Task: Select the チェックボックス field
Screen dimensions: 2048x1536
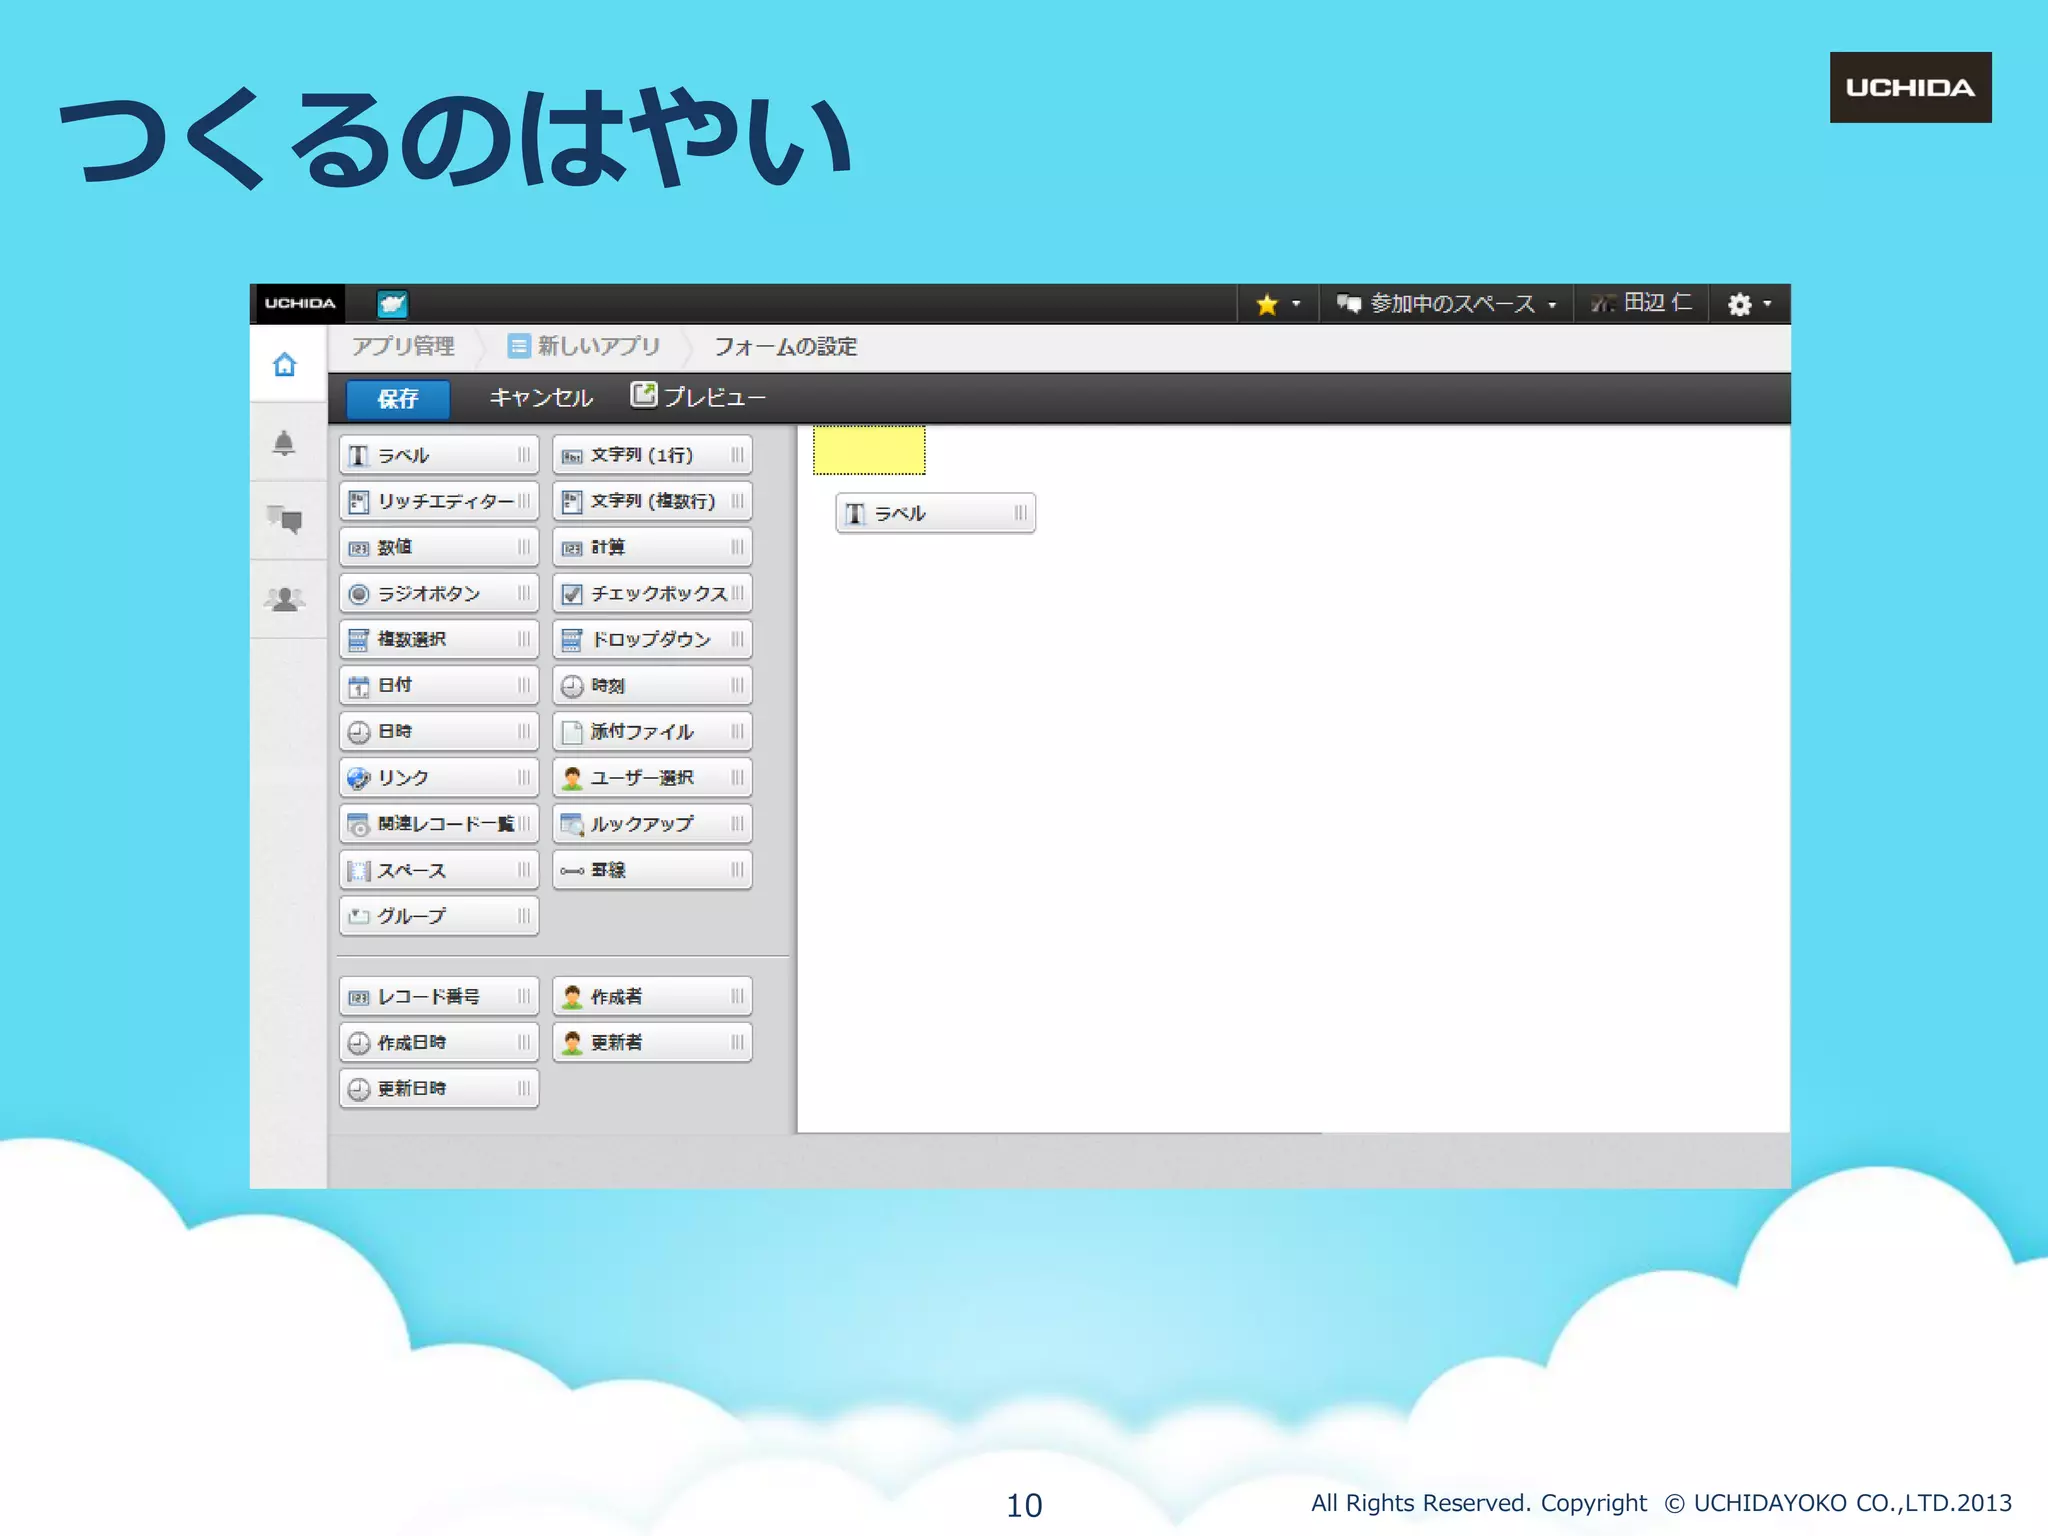Action: tap(652, 593)
